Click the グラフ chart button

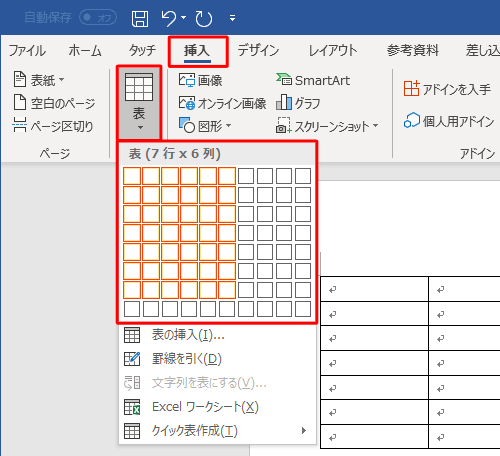point(298,103)
